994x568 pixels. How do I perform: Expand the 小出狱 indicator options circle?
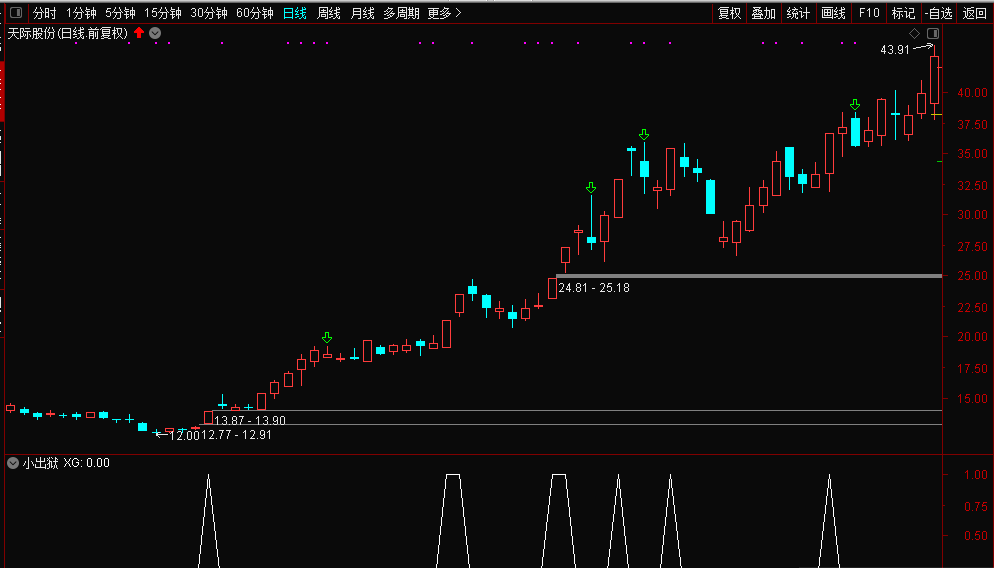click(x=13, y=463)
